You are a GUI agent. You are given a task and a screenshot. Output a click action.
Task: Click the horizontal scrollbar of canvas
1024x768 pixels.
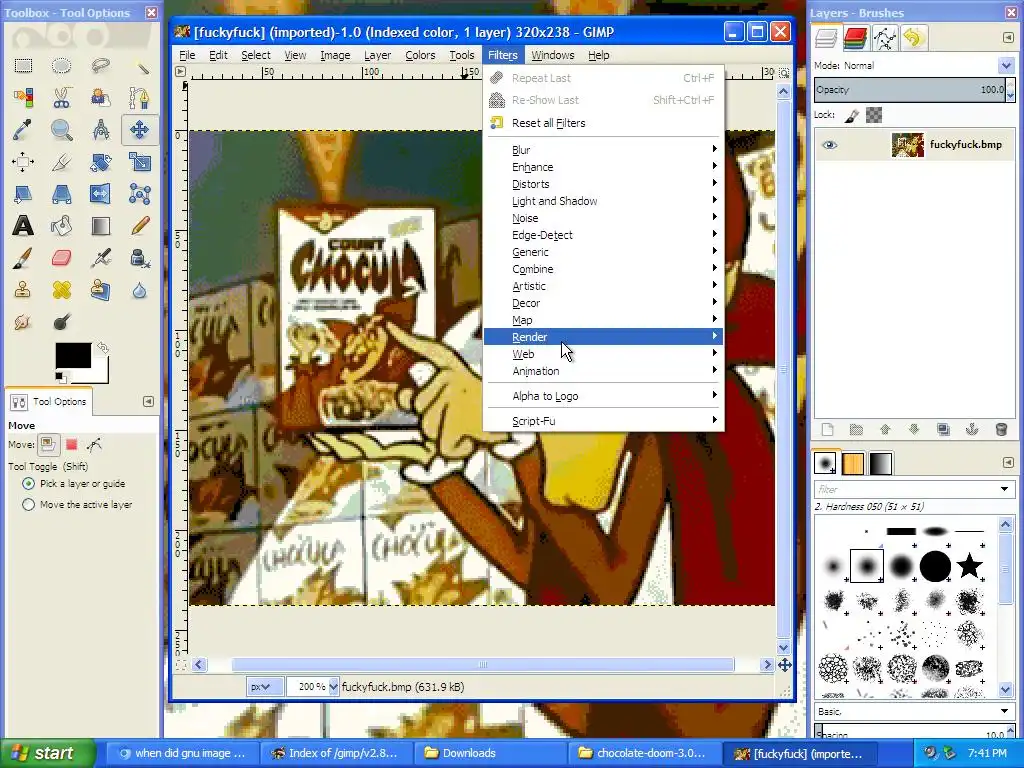483,665
